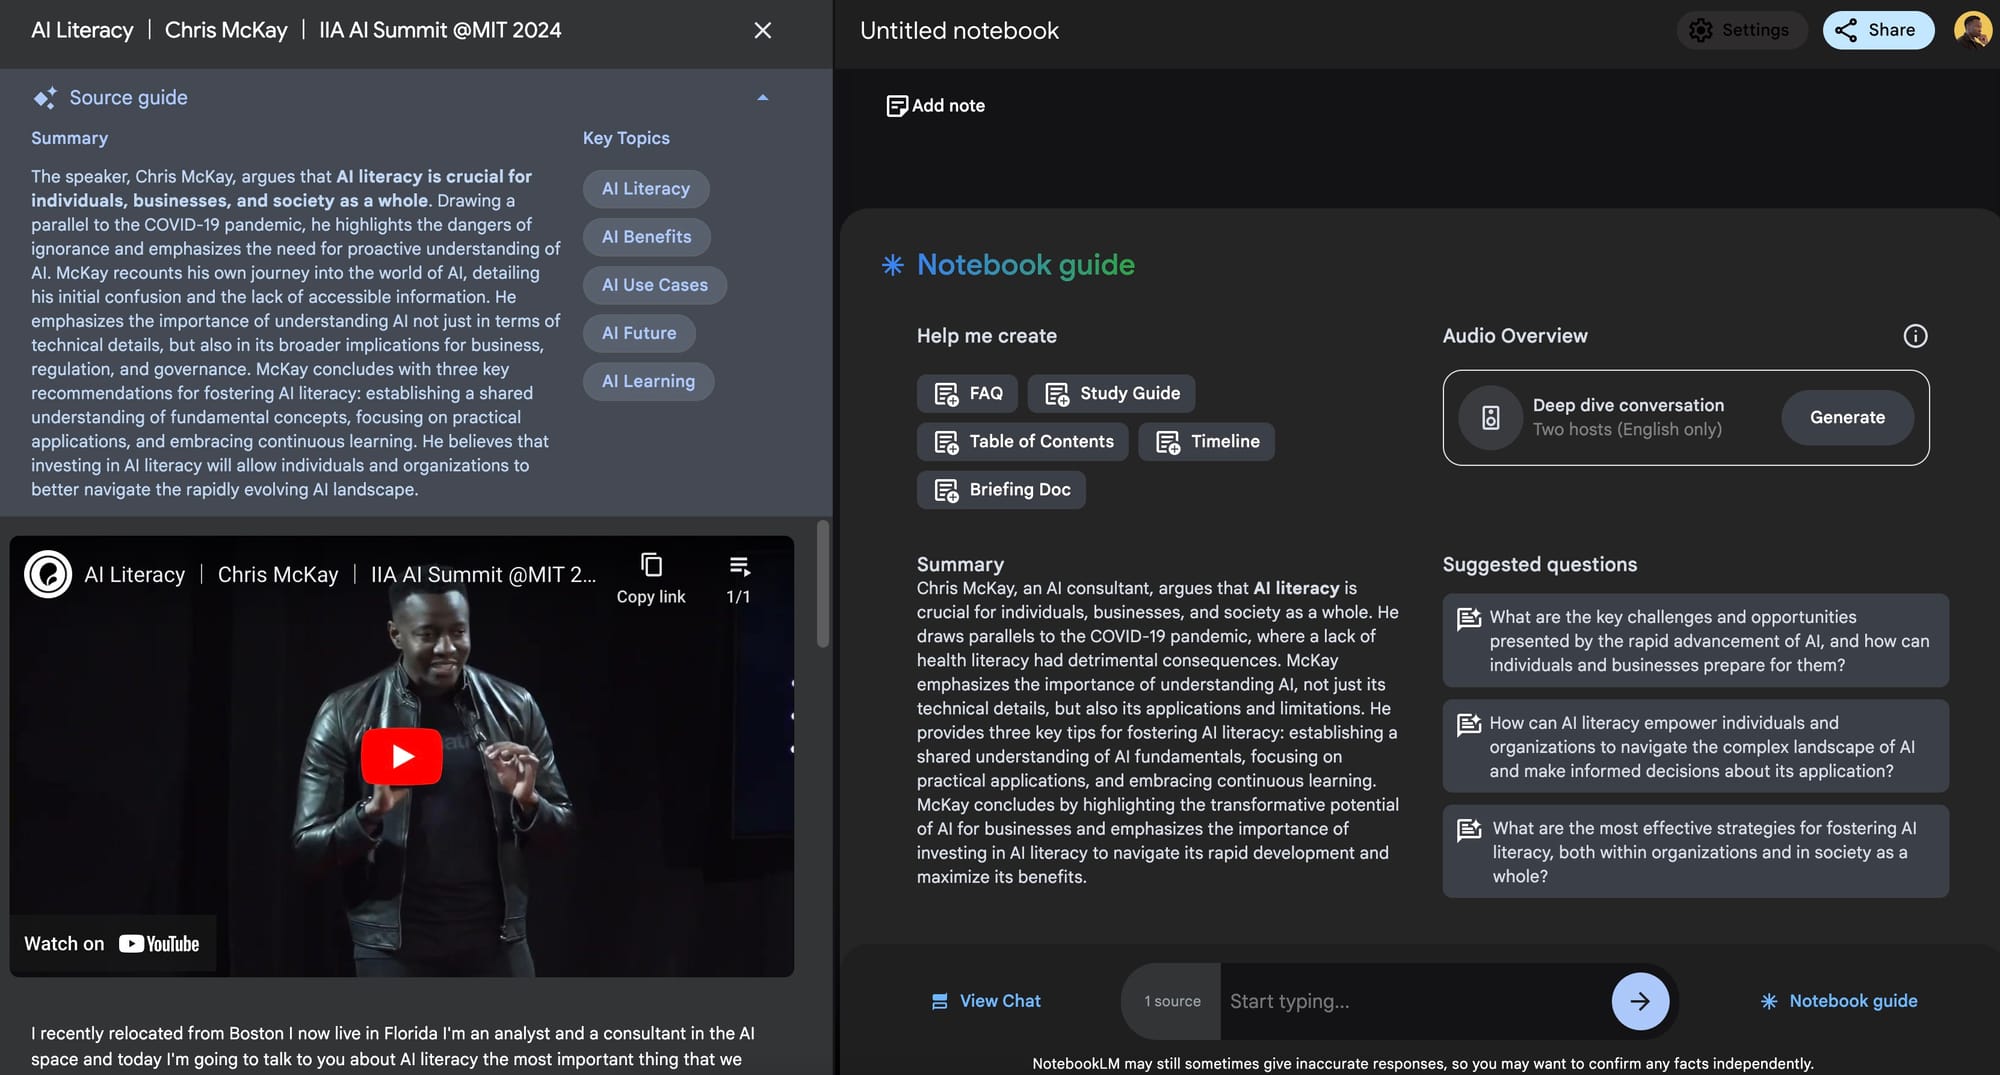Click the 1 source selector
Screen dimensions: 2000x1075
tap(1172, 1001)
